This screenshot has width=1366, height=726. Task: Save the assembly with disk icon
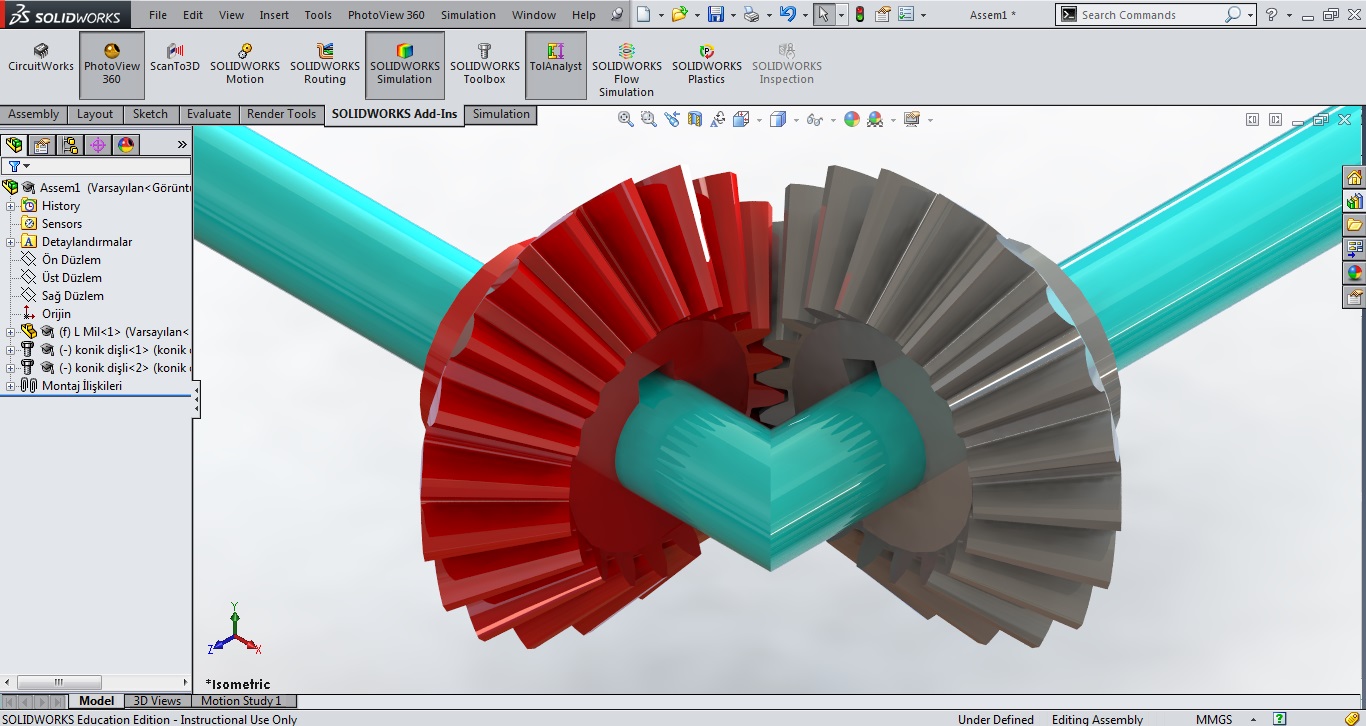[x=715, y=14]
